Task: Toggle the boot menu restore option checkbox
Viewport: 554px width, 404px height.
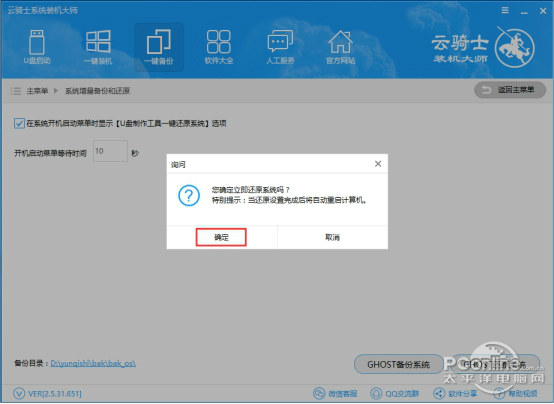Action: 19,123
